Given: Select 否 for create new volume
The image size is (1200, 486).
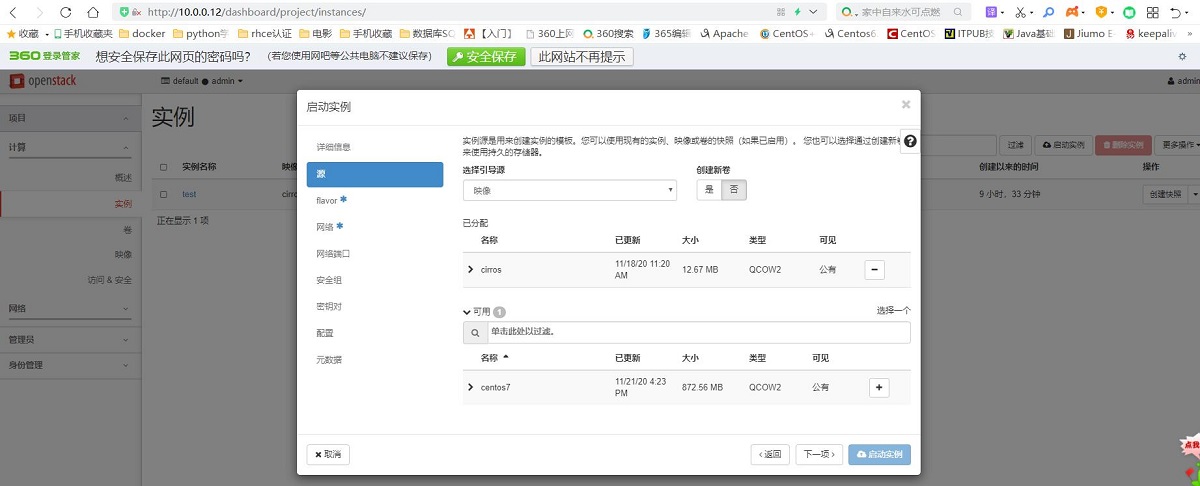Looking at the screenshot, I should point(734,189).
